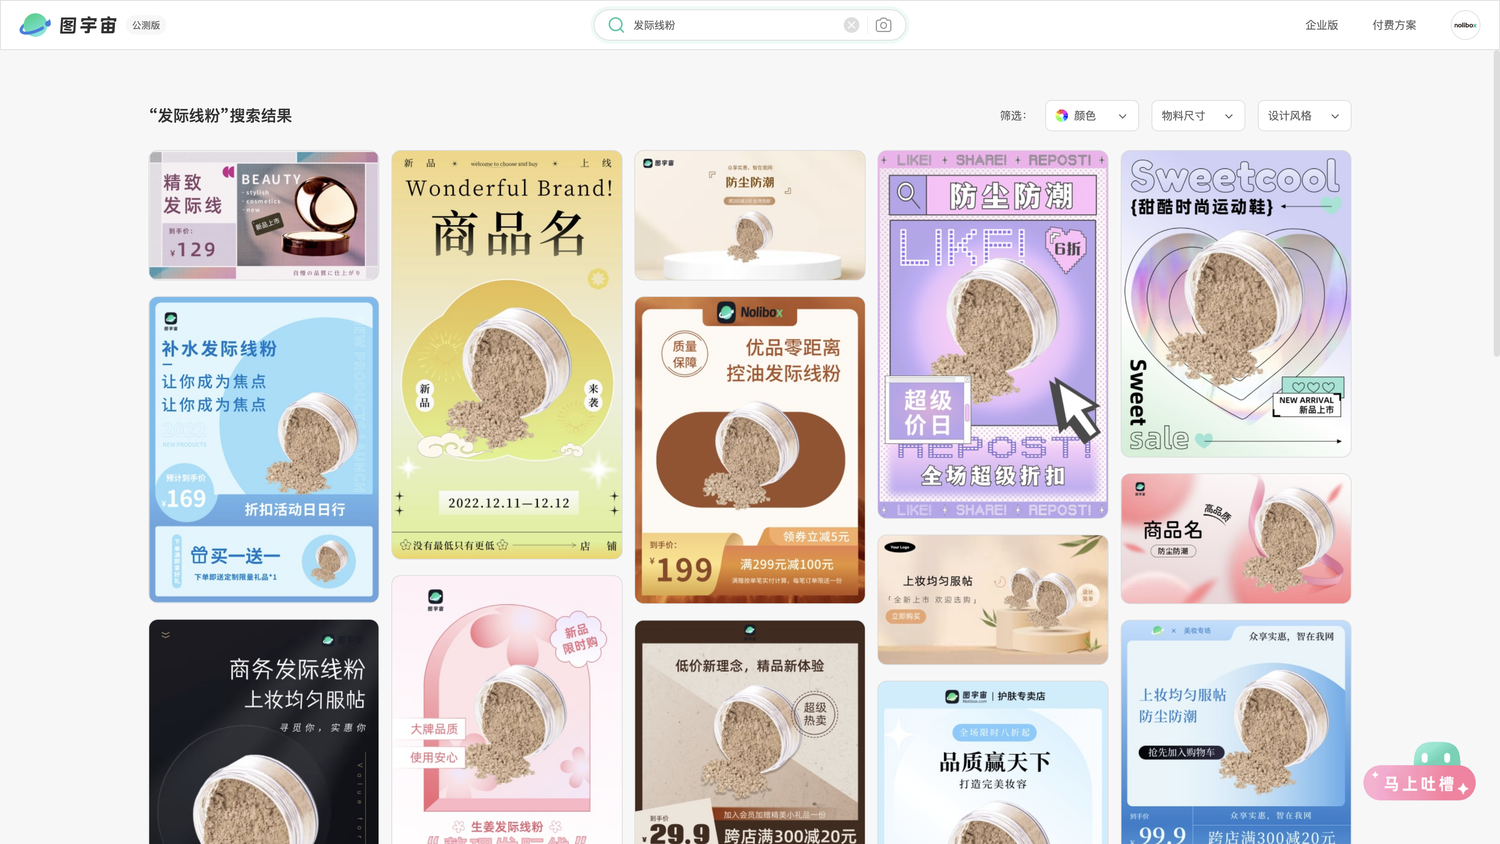Image resolution: width=1500 pixels, height=844 pixels.
Task: Open the 上妆均匀服帖 beige banner template
Action: pyautogui.click(x=993, y=599)
